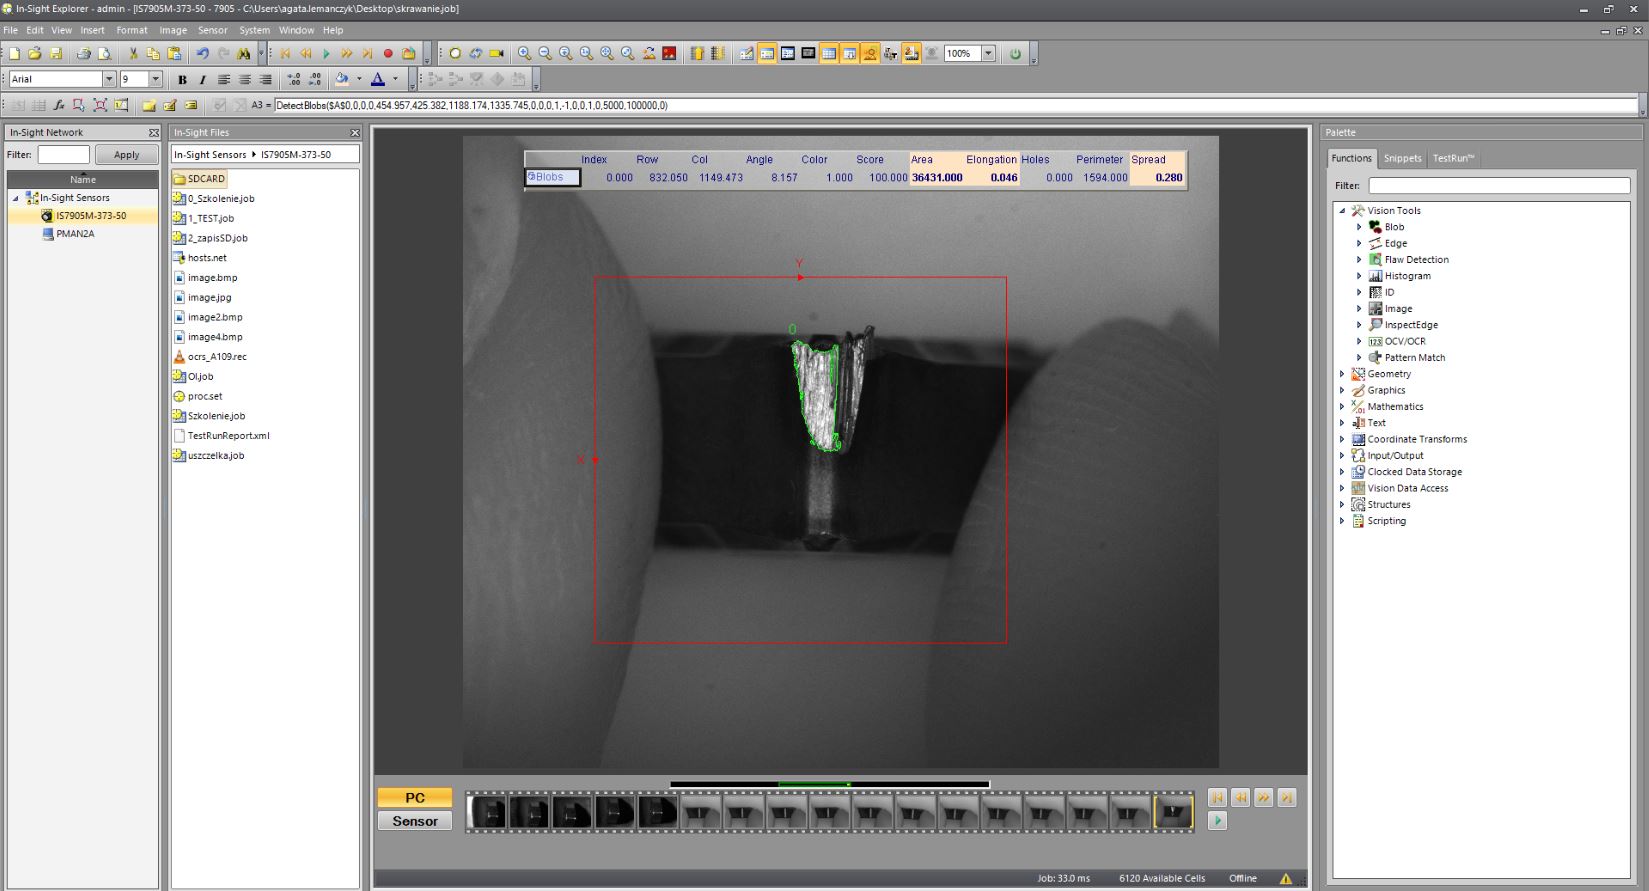Switch to the TestRun tab
The height and width of the screenshot is (891, 1649).
[1453, 158]
